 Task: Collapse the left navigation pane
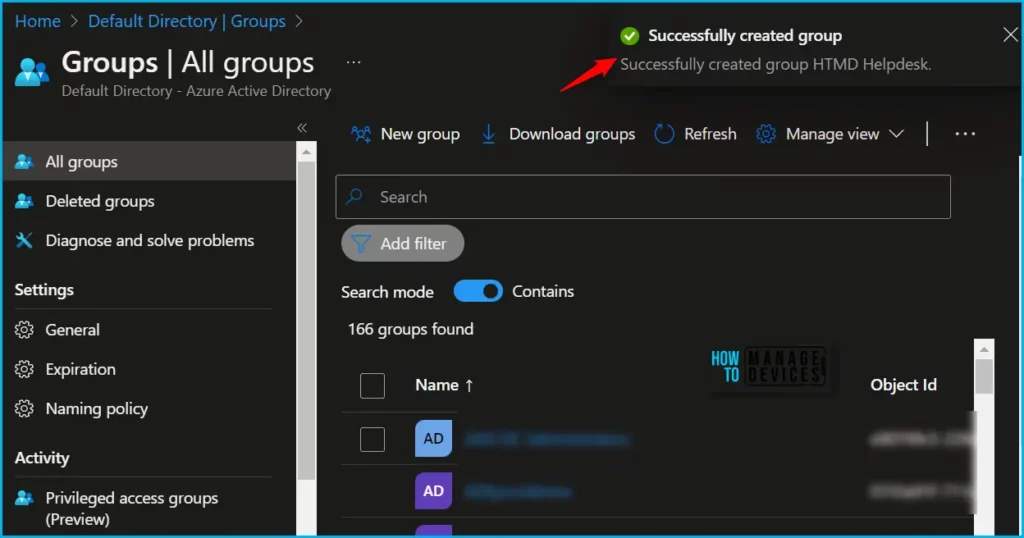[302, 127]
